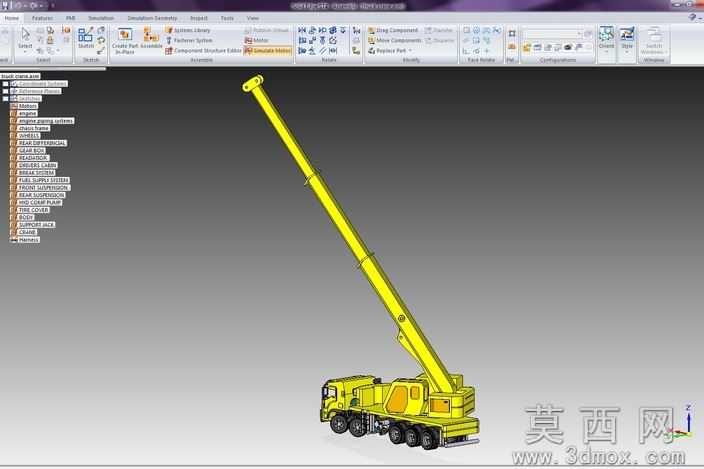Viewport: 704px width, 469px height.
Task: Click the view Style icon
Action: pos(627,34)
